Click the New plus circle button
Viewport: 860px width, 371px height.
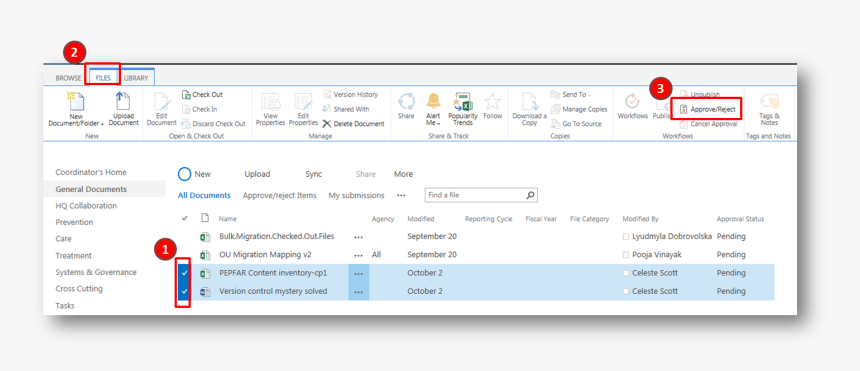184,174
